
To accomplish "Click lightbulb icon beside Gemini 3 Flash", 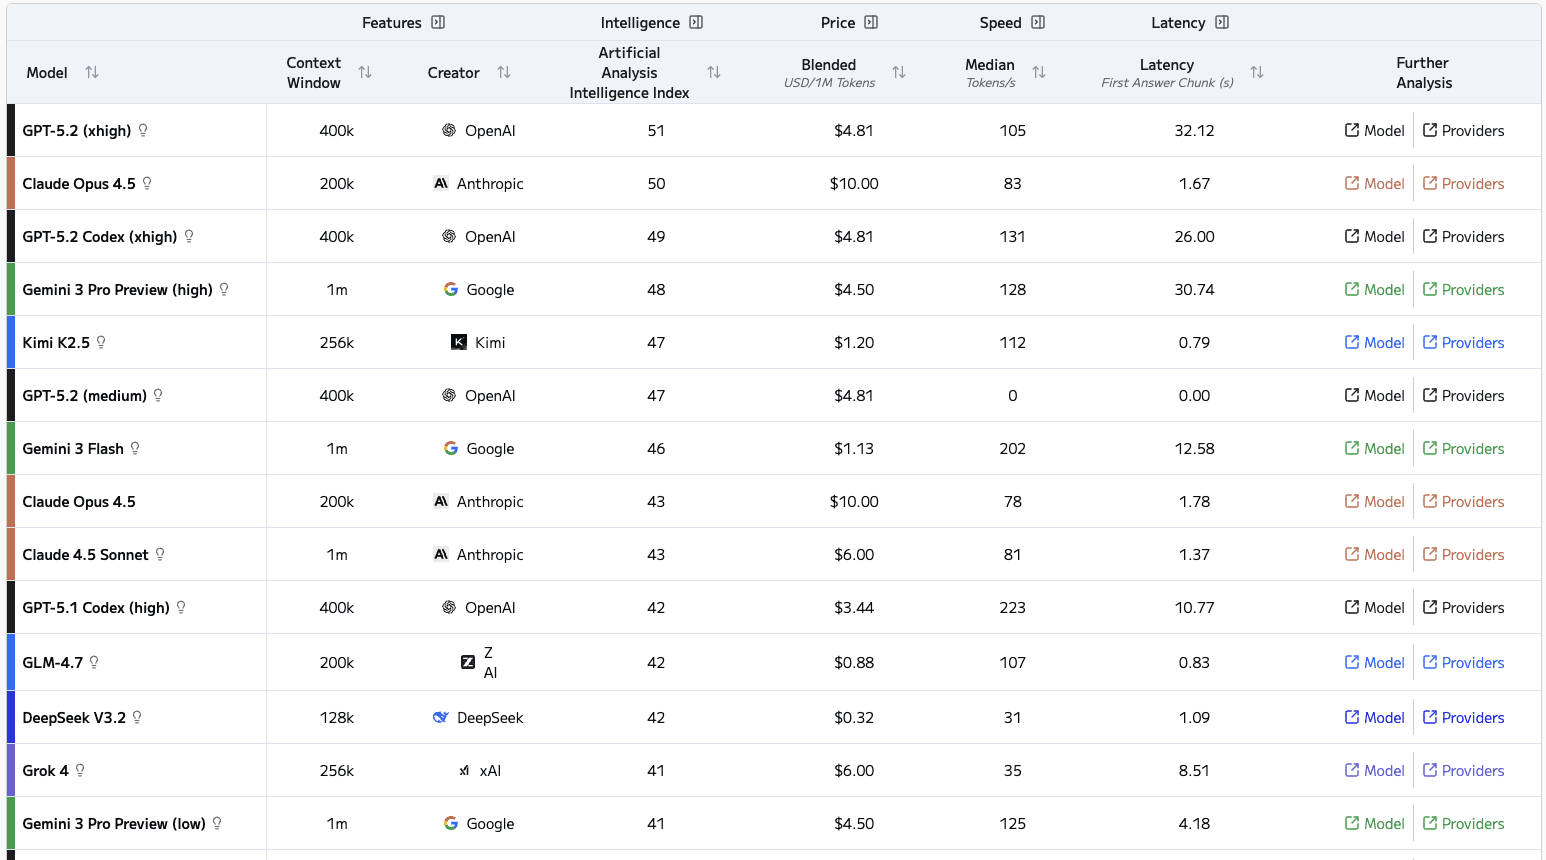I will [x=135, y=448].
